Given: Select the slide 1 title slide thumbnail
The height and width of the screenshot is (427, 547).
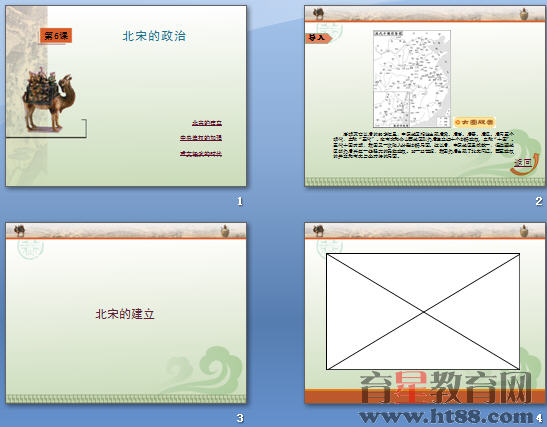Looking at the screenshot, I should [126, 96].
